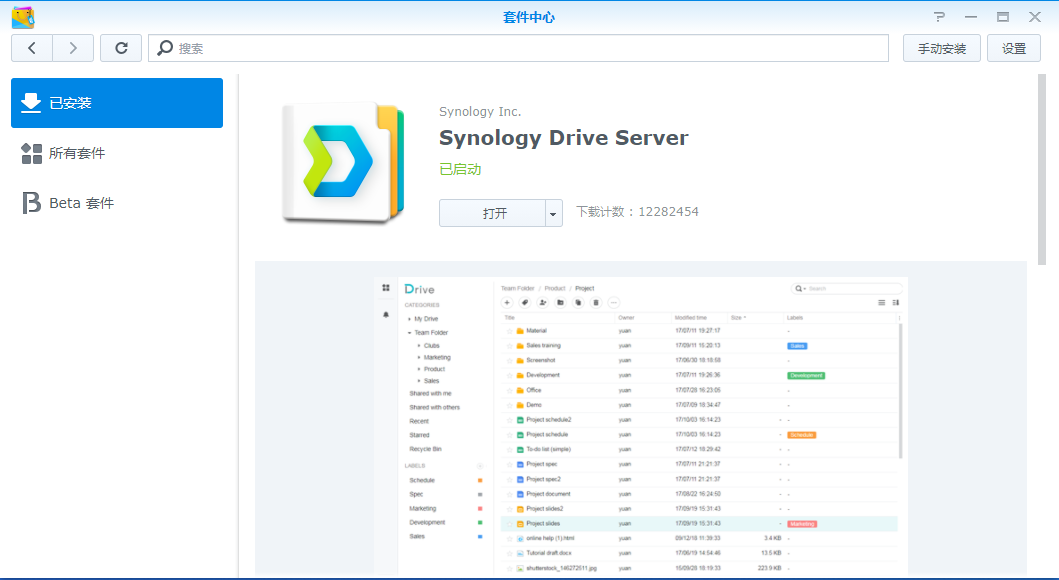Close the 套件中心 window
This screenshot has height=580, width=1059.
coord(1035,17)
